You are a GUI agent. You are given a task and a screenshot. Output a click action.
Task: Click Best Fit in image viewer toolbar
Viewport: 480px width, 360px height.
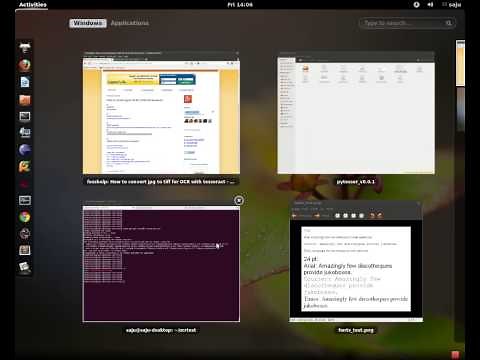[362, 216]
